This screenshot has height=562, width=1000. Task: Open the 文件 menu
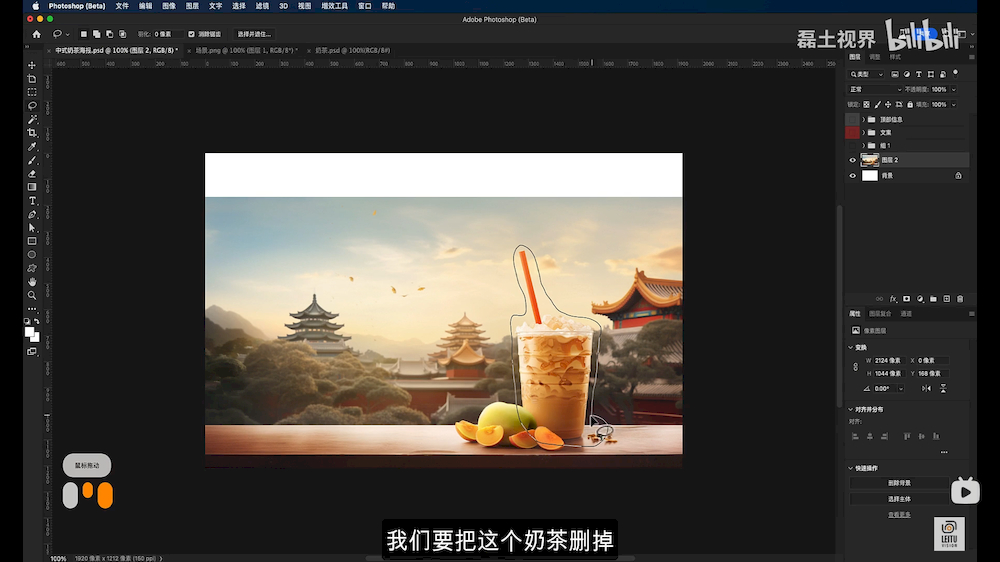[x=122, y=6]
